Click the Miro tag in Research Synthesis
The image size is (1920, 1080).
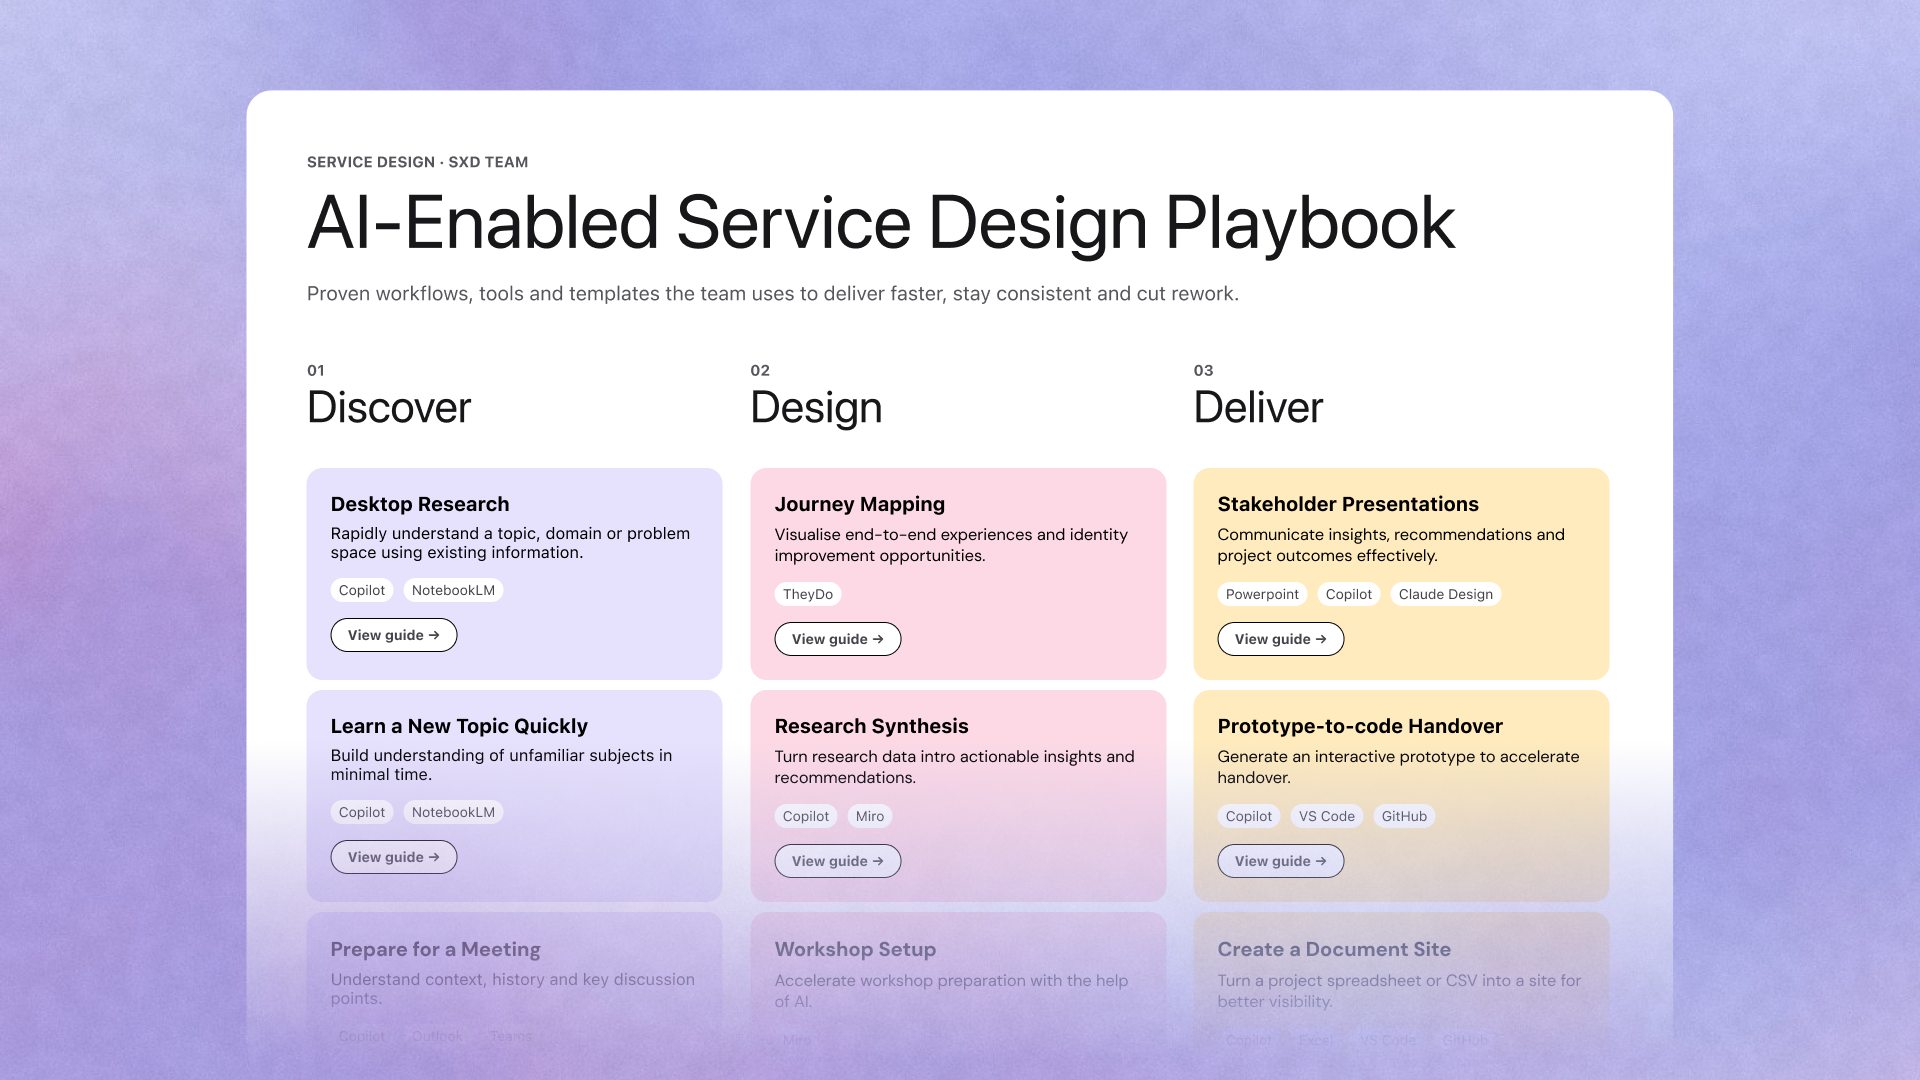point(870,816)
